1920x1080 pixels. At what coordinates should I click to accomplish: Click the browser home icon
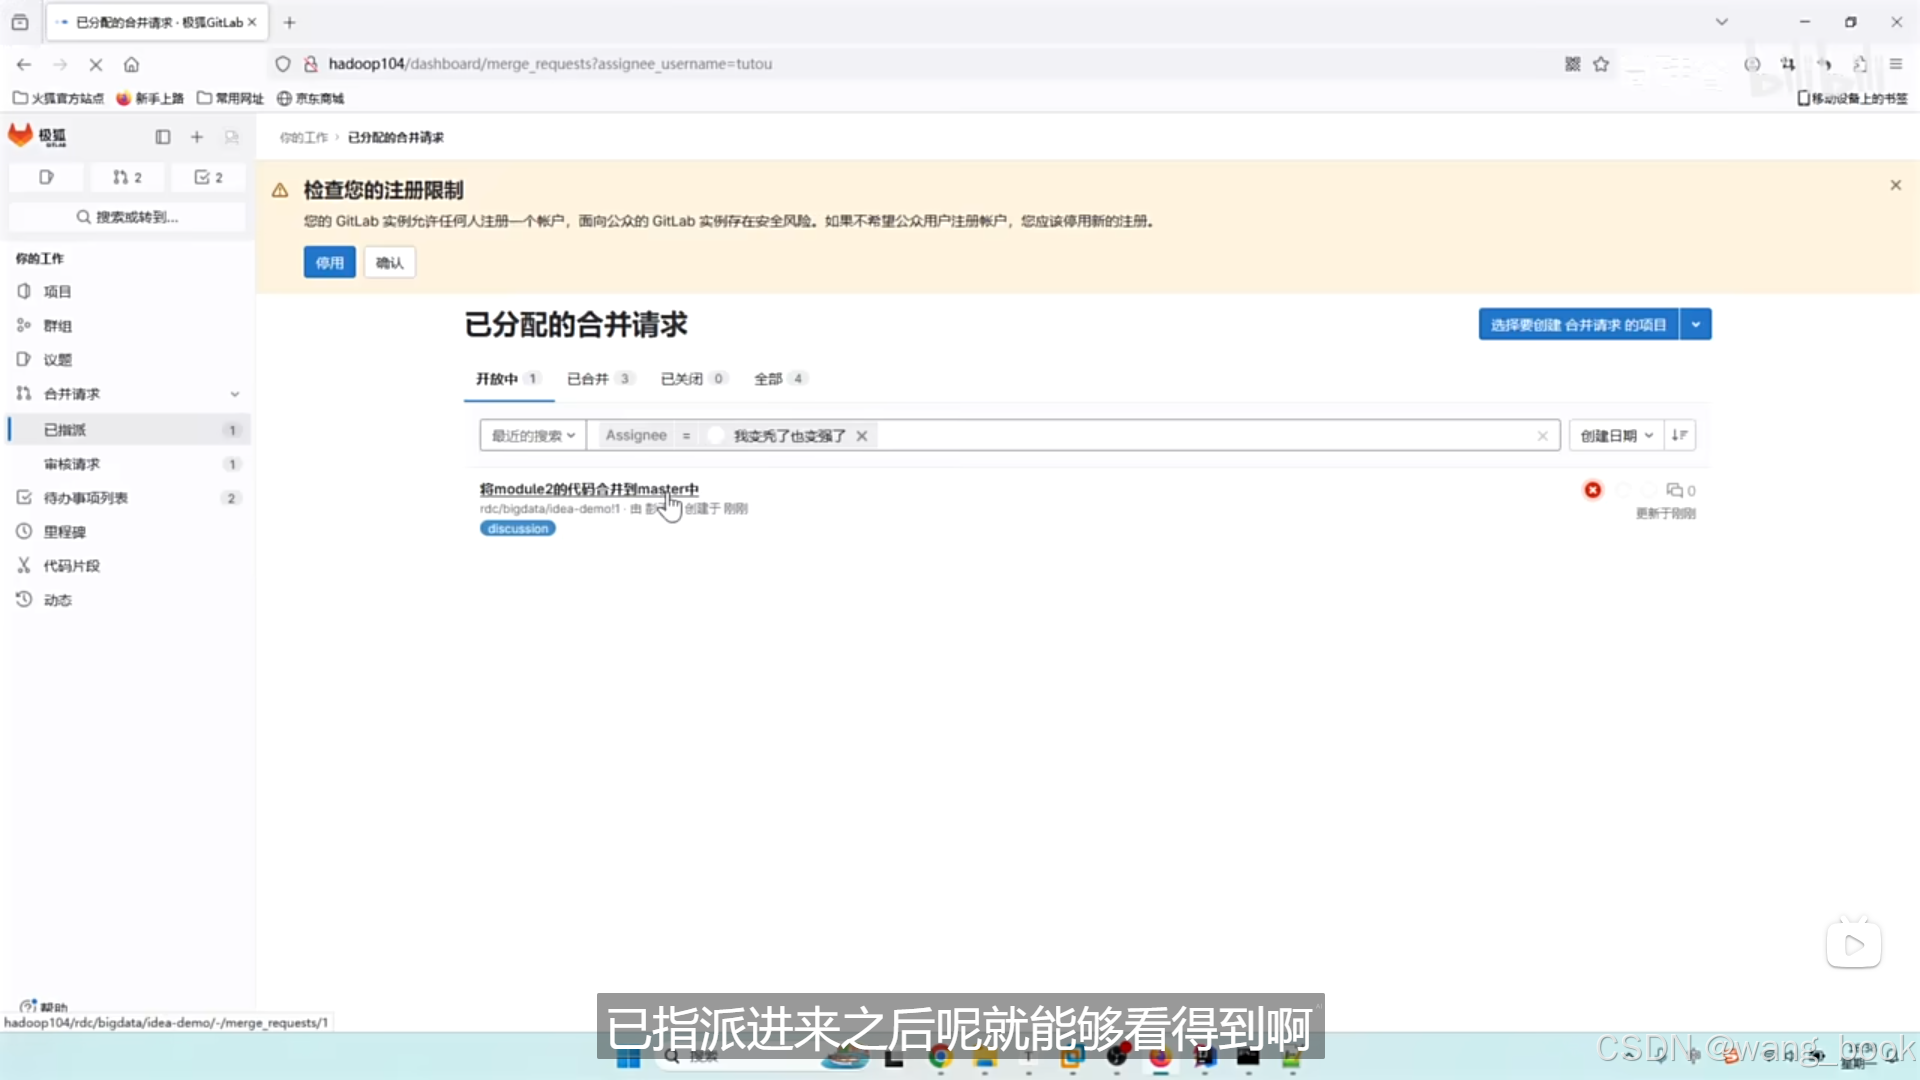point(131,64)
